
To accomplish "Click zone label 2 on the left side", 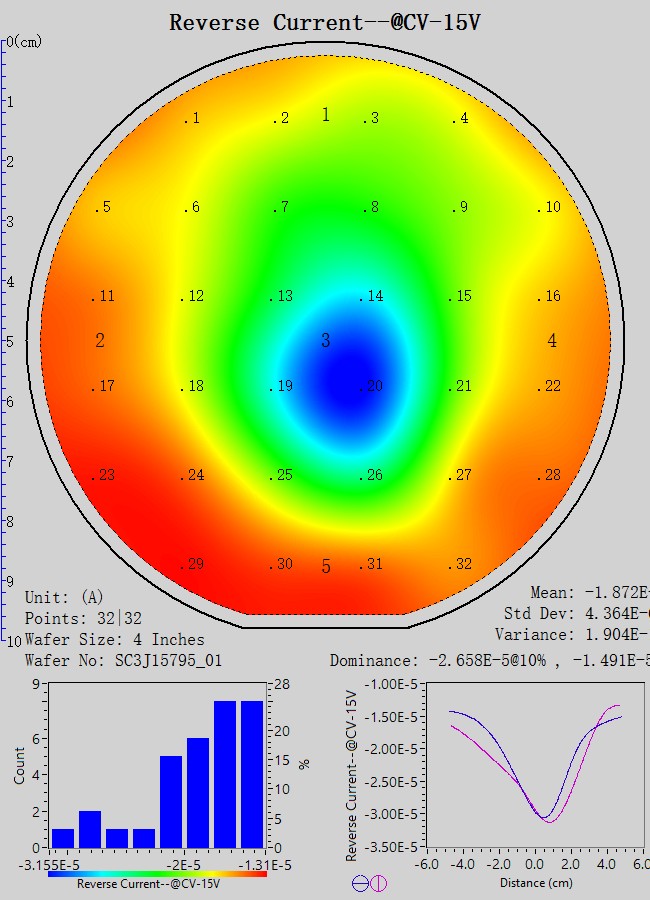I will (100, 341).
